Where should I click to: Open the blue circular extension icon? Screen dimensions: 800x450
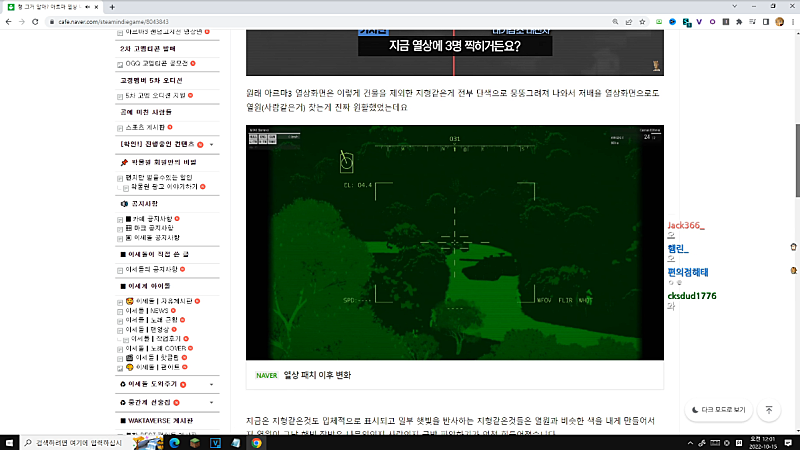tap(672, 22)
